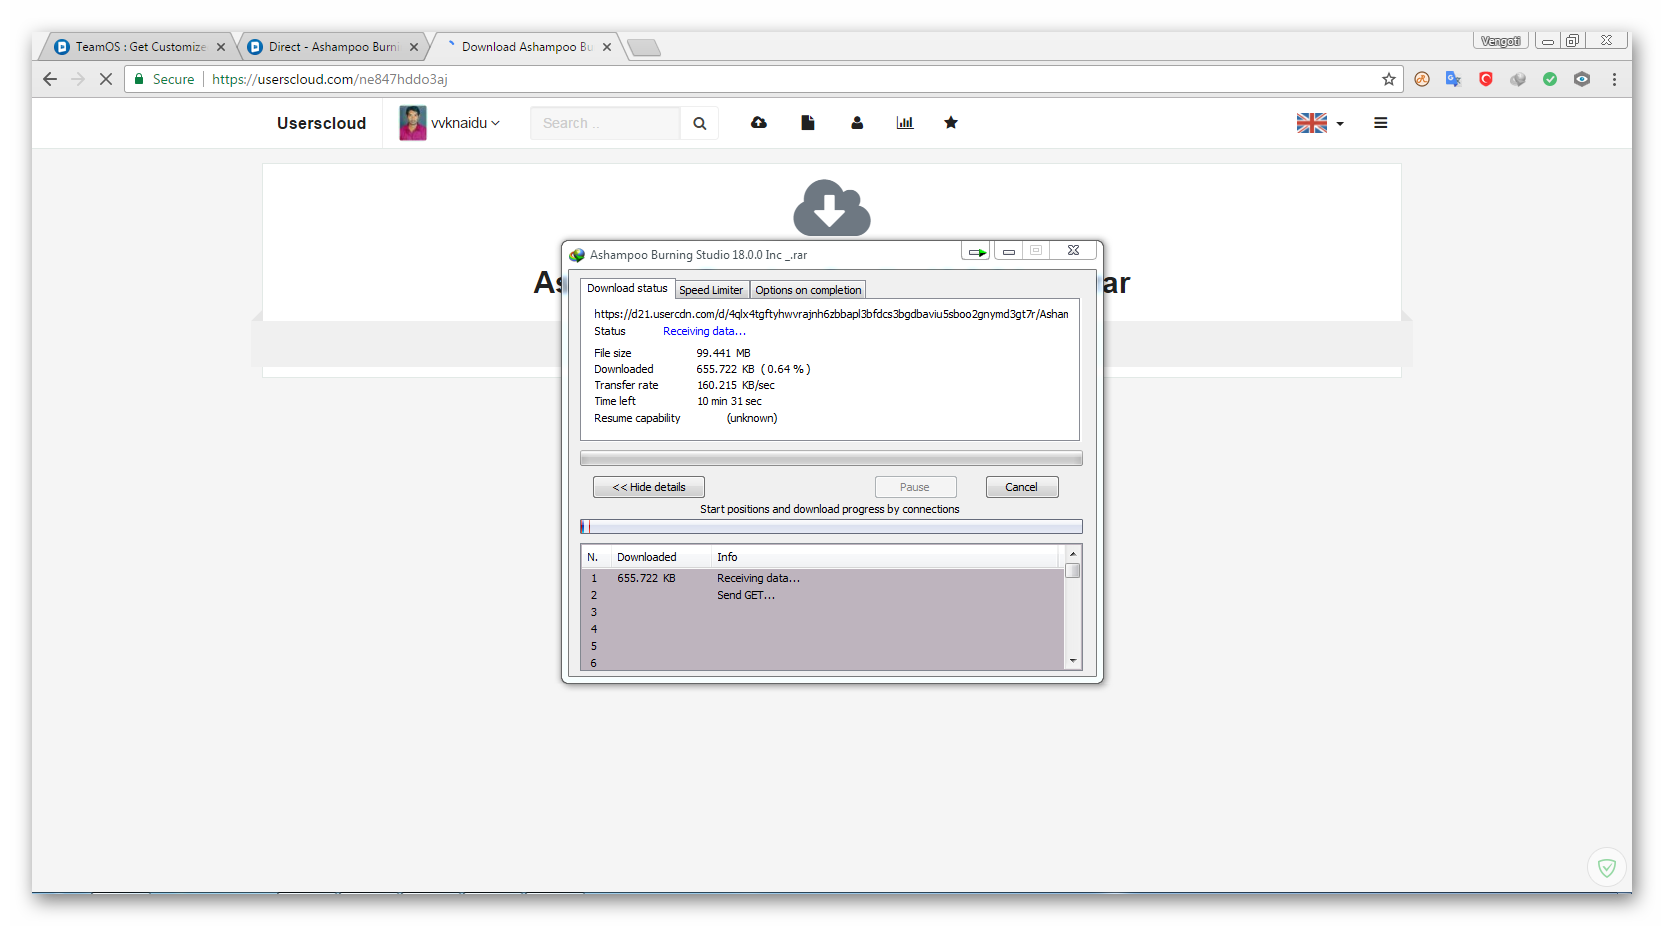Bookmark this page with the star icon
Image resolution: width=1664 pixels, height=926 pixels.
(1389, 79)
